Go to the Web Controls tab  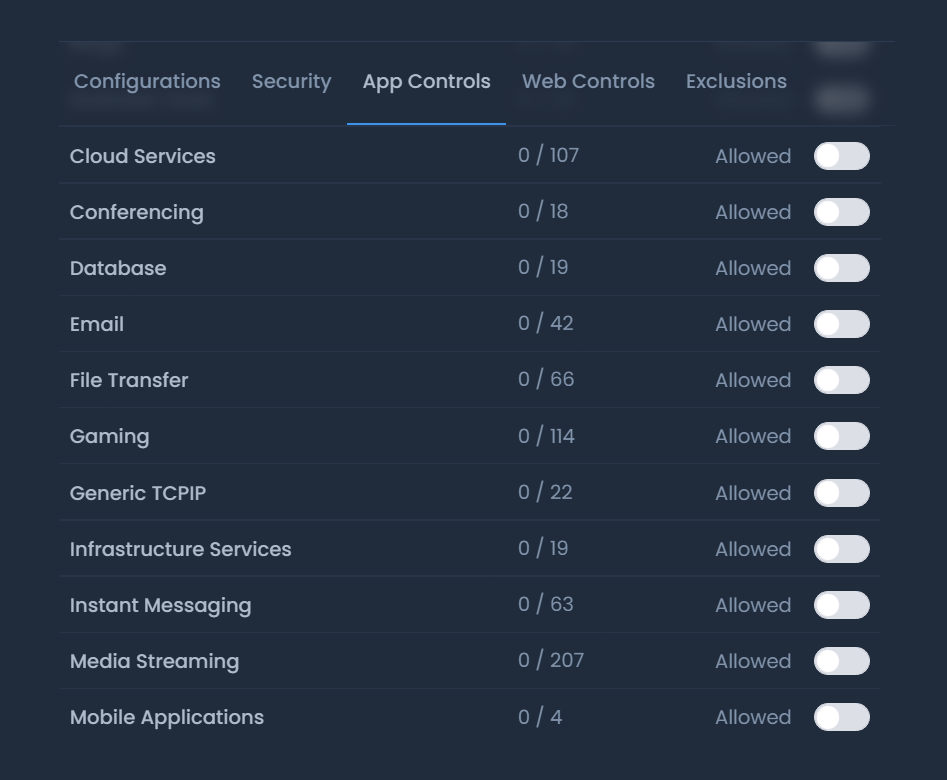tap(588, 81)
